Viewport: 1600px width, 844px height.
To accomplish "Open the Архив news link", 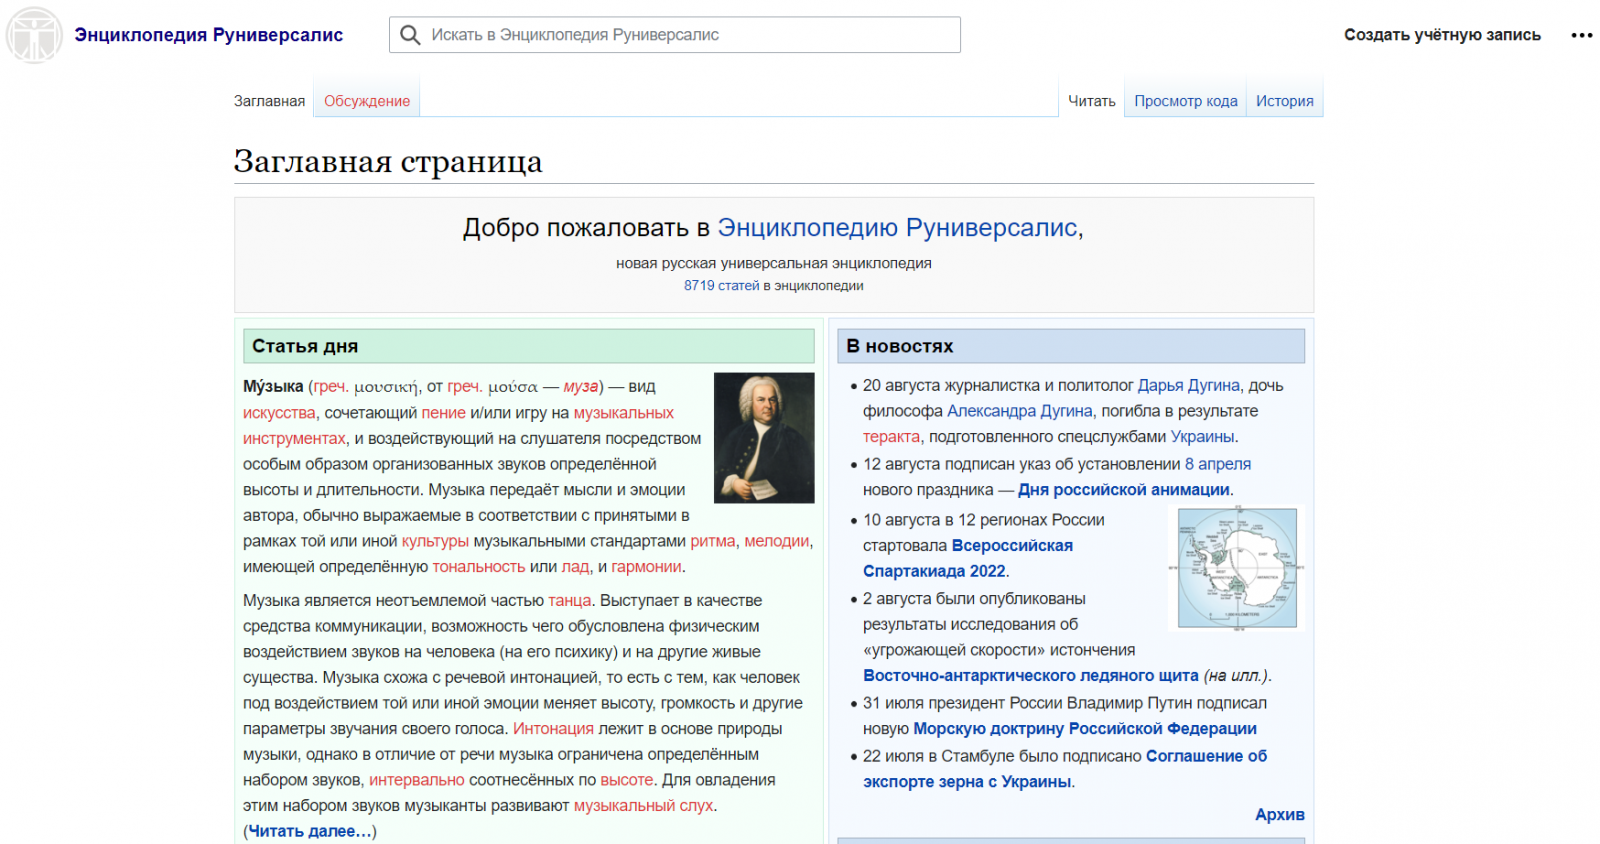I will pyautogui.click(x=1280, y=815).
